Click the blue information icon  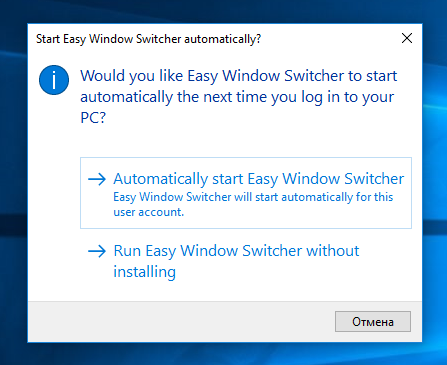click(x=54, y=80)
